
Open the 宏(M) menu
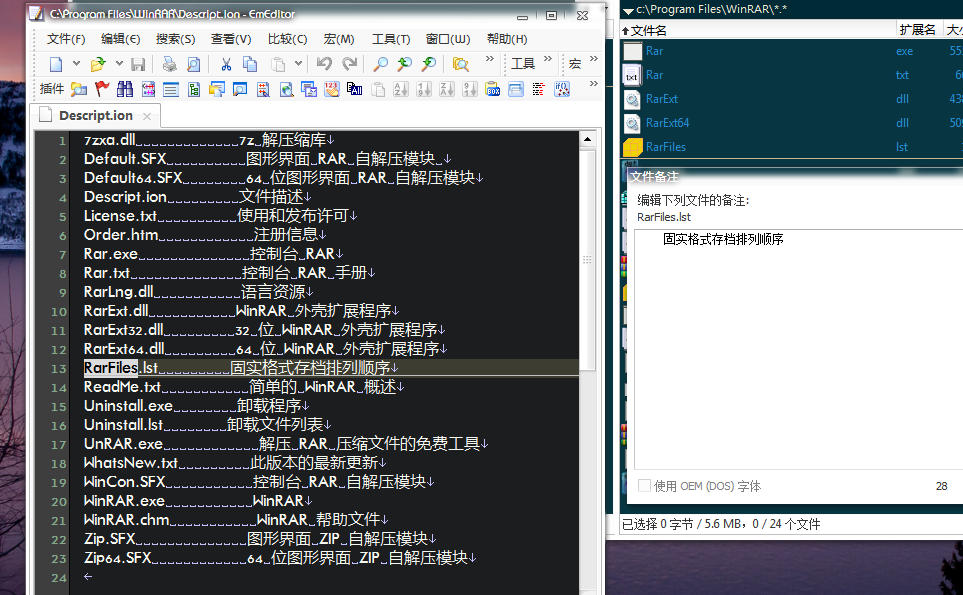click(339, 39)
